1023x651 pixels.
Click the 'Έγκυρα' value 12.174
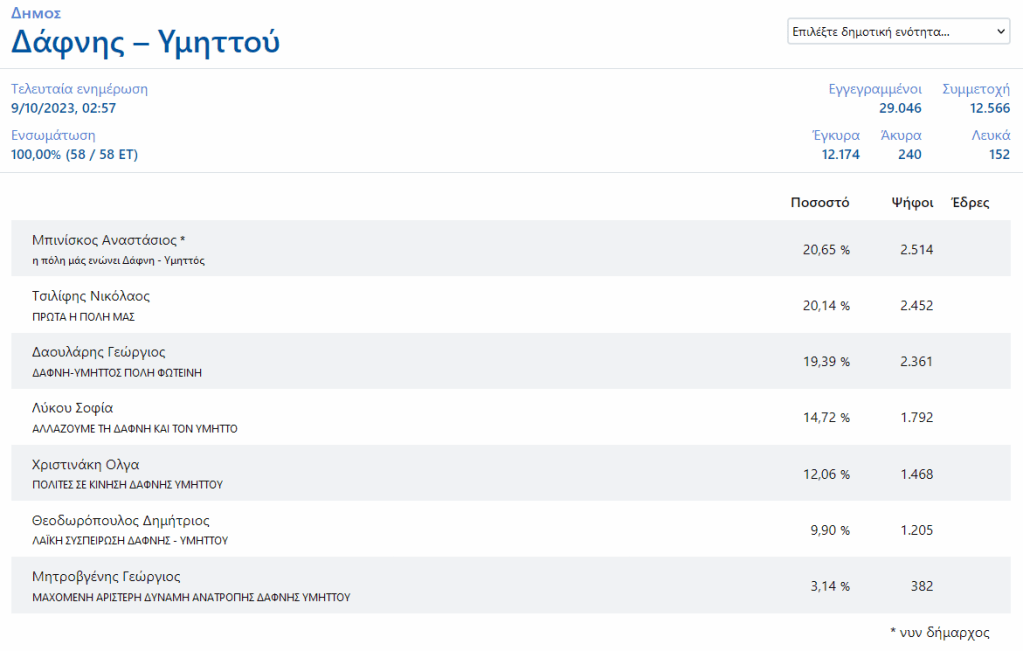click(x=841, y=154)
